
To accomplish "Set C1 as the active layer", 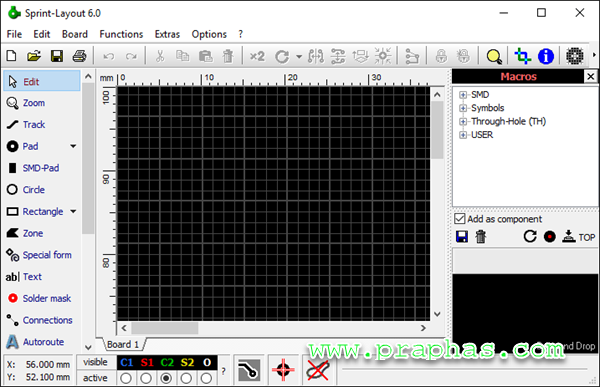I will pos(126,378).
